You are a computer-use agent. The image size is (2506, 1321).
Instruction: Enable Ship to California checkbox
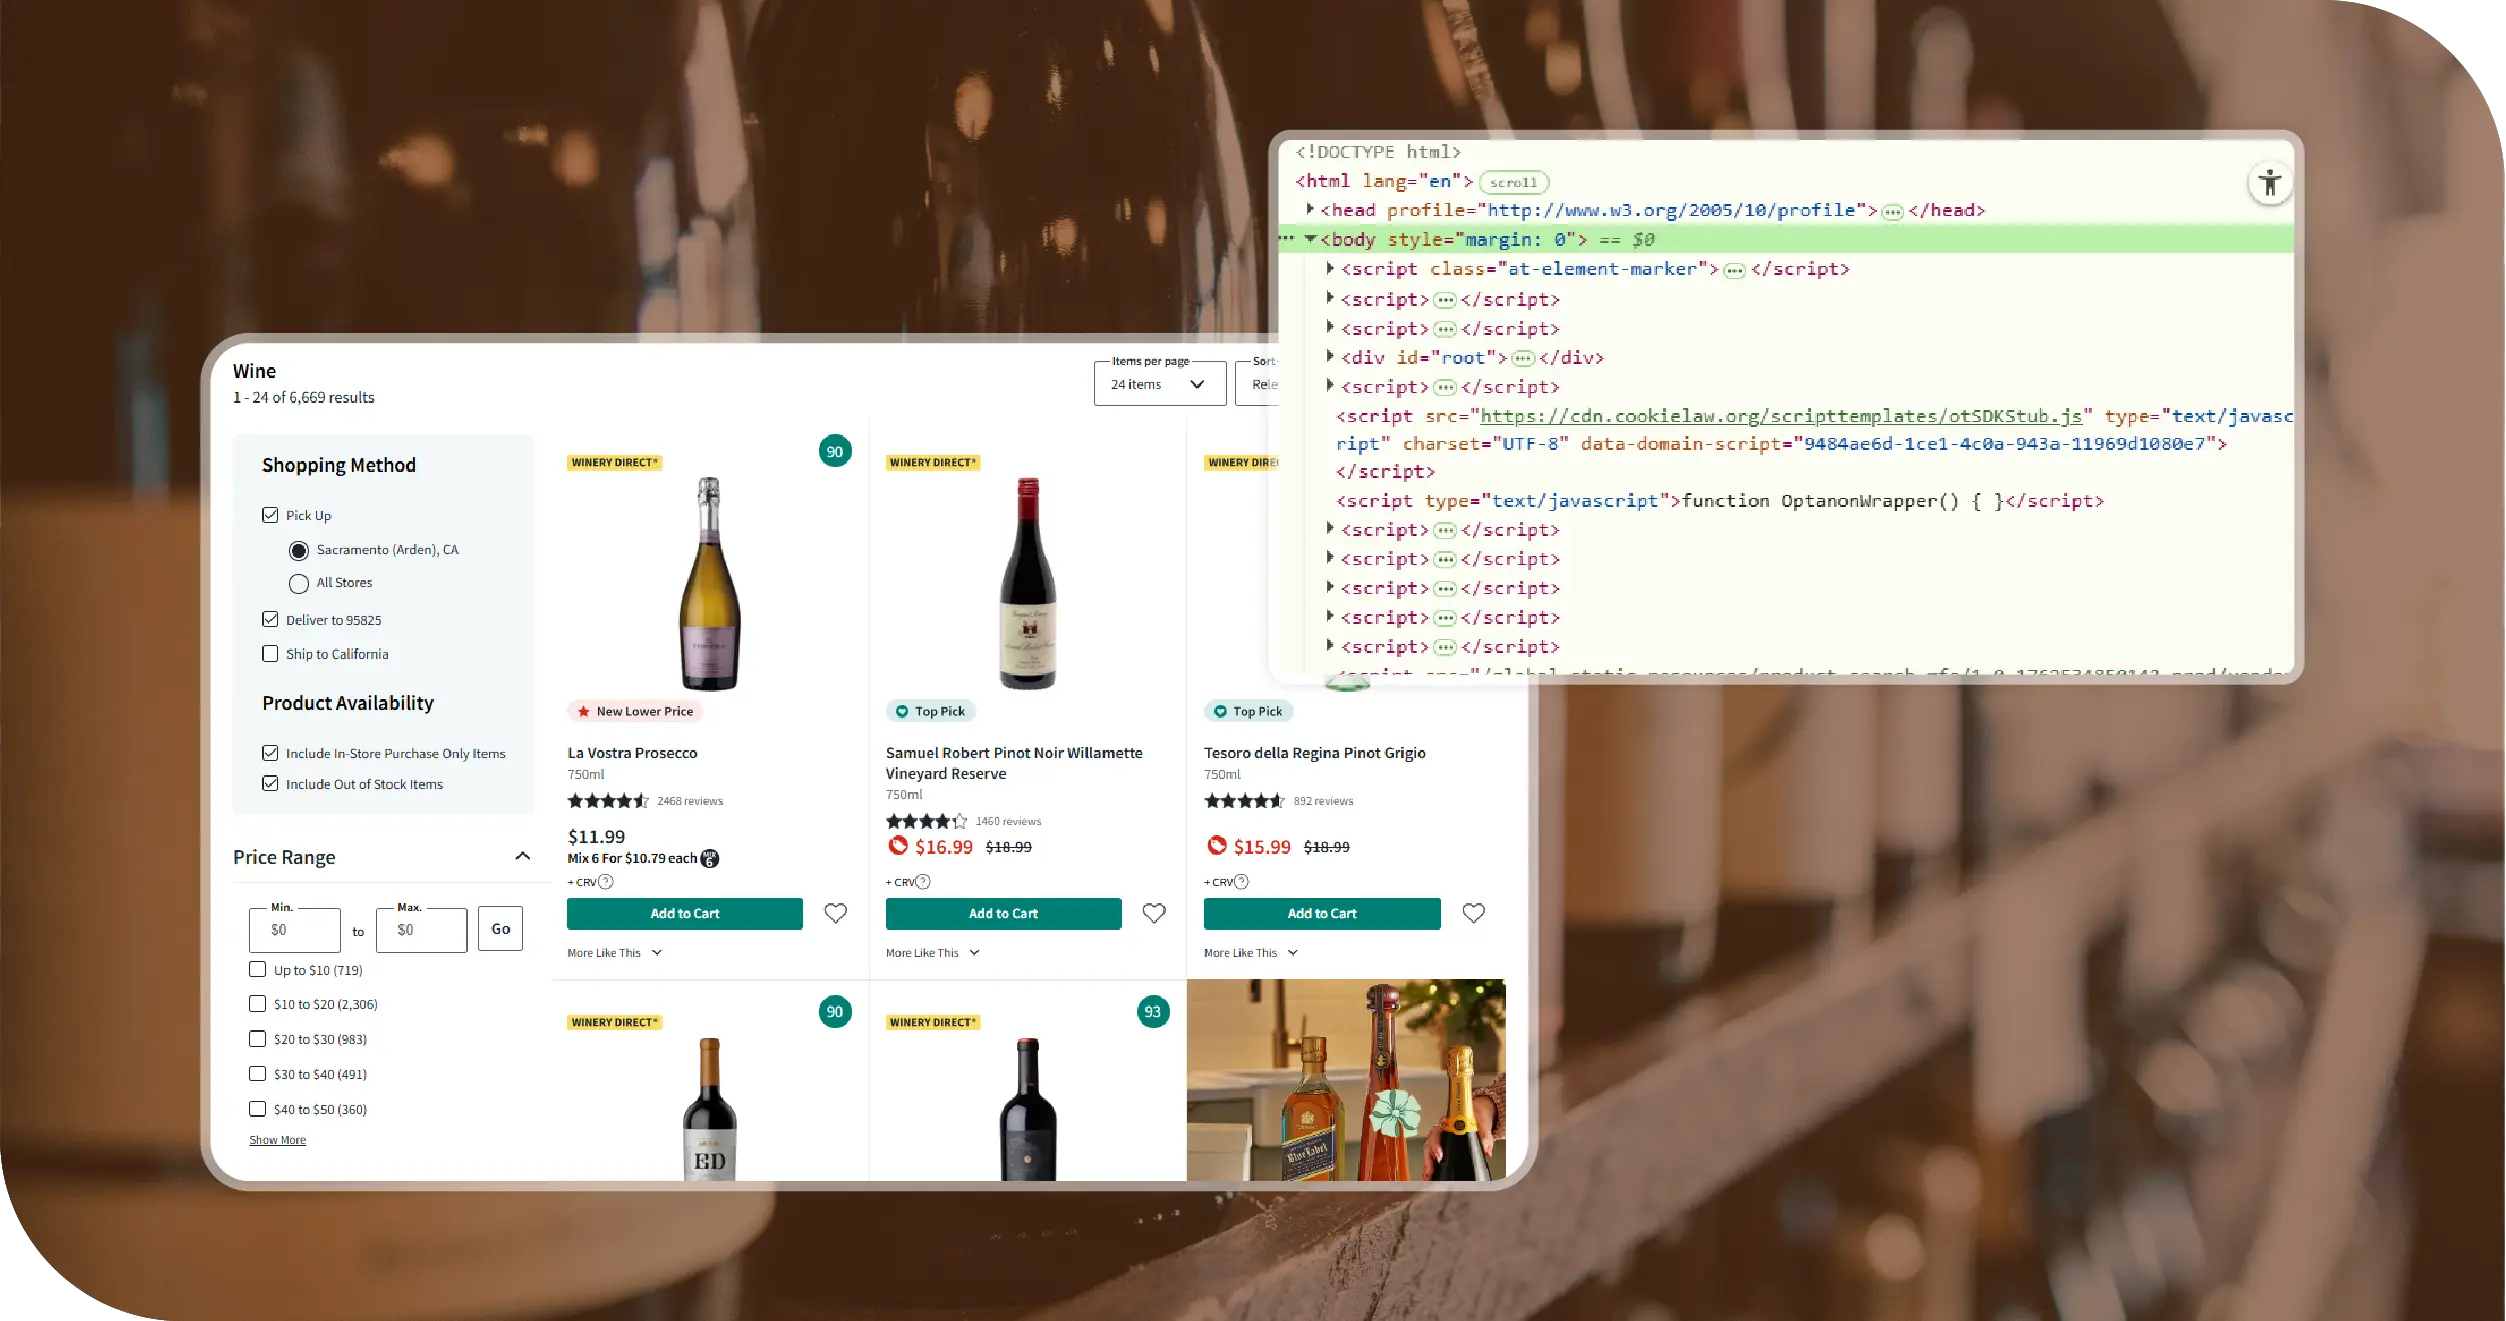[270, 653]
